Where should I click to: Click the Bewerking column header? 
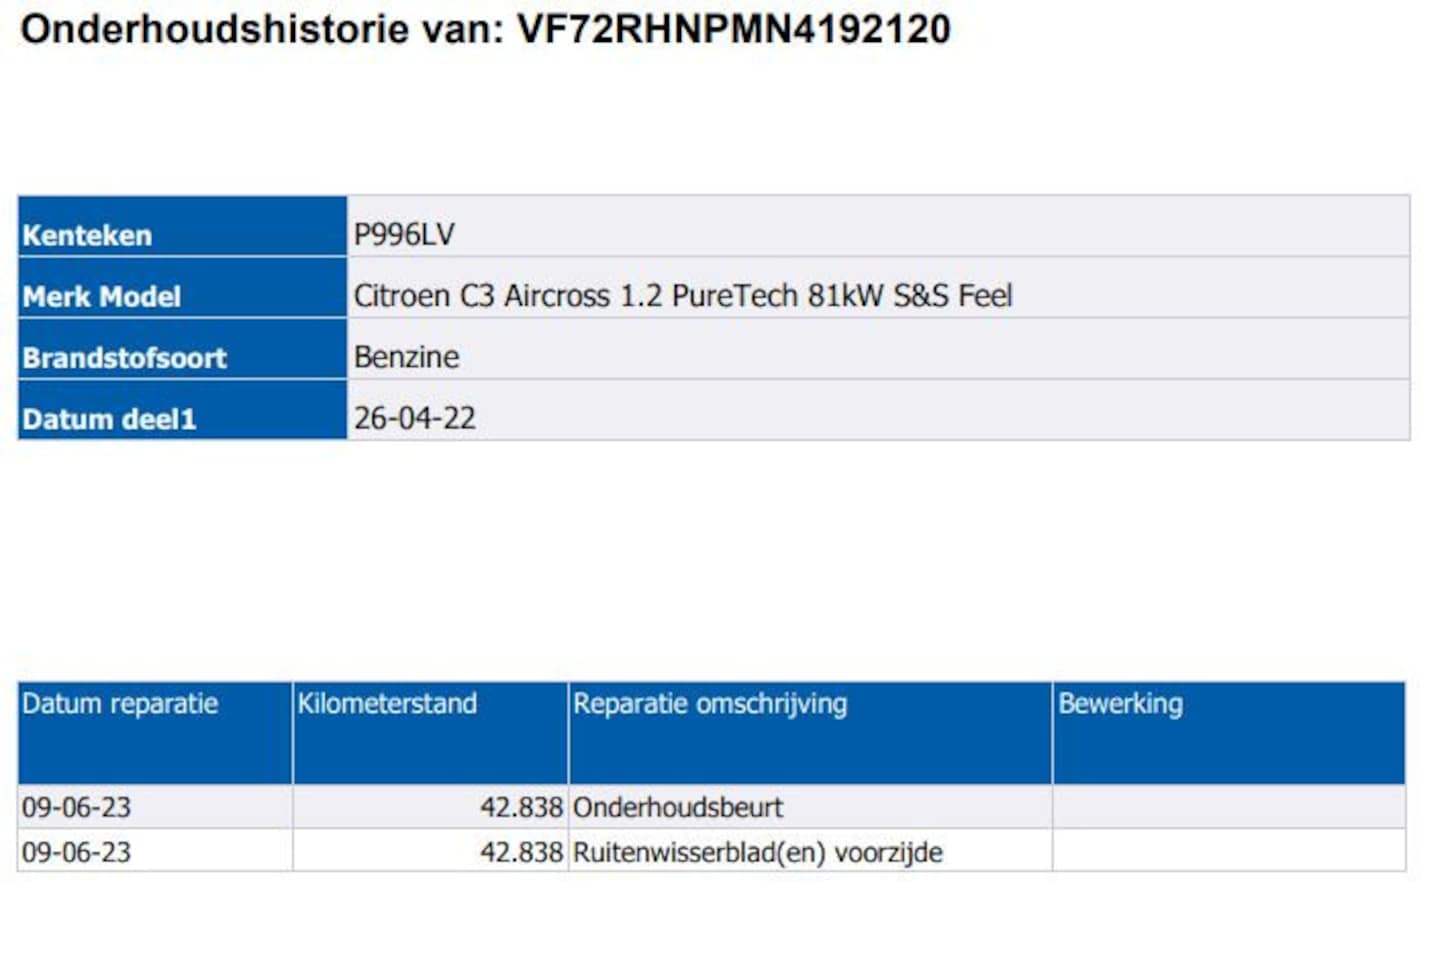(1229, 733)
